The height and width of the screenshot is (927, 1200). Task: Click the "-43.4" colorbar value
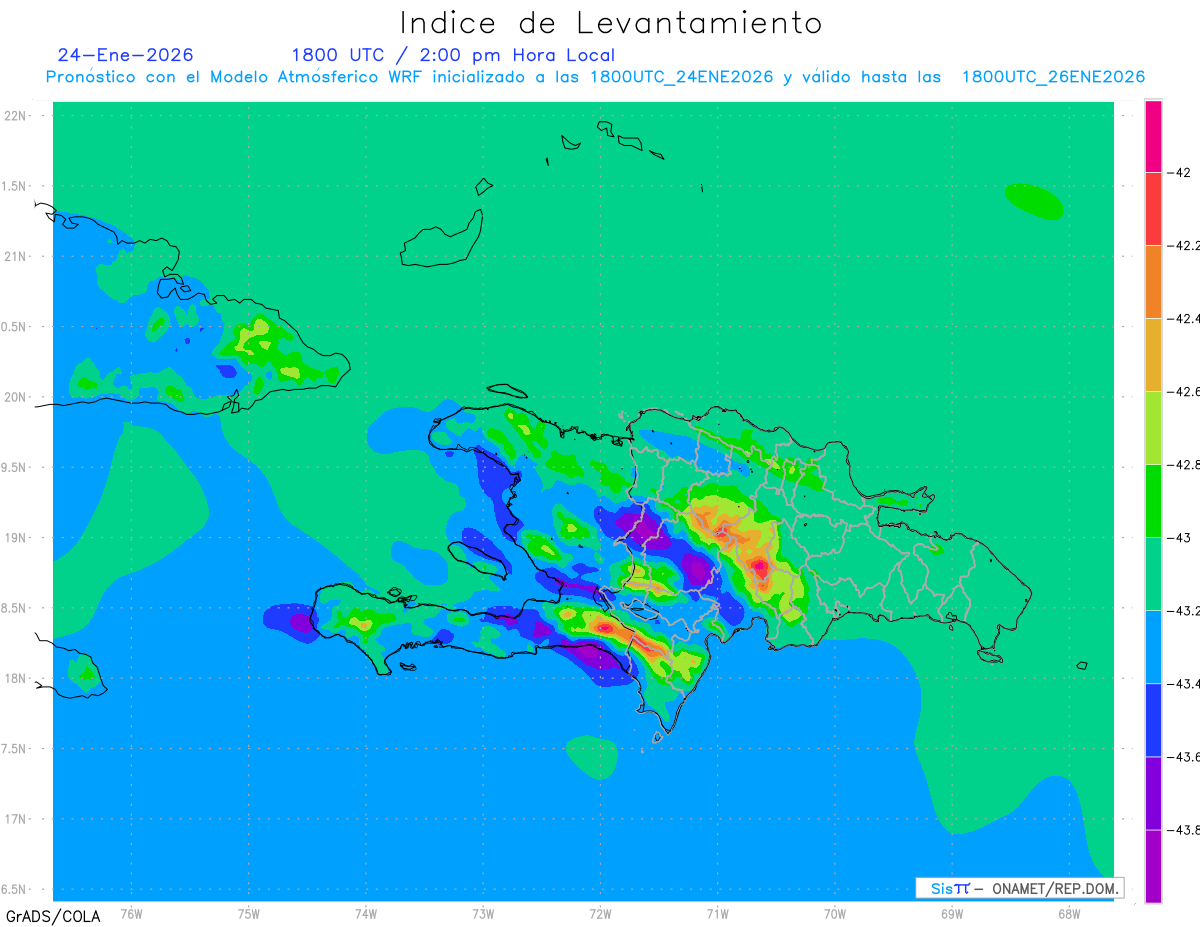pos(1184,683)
